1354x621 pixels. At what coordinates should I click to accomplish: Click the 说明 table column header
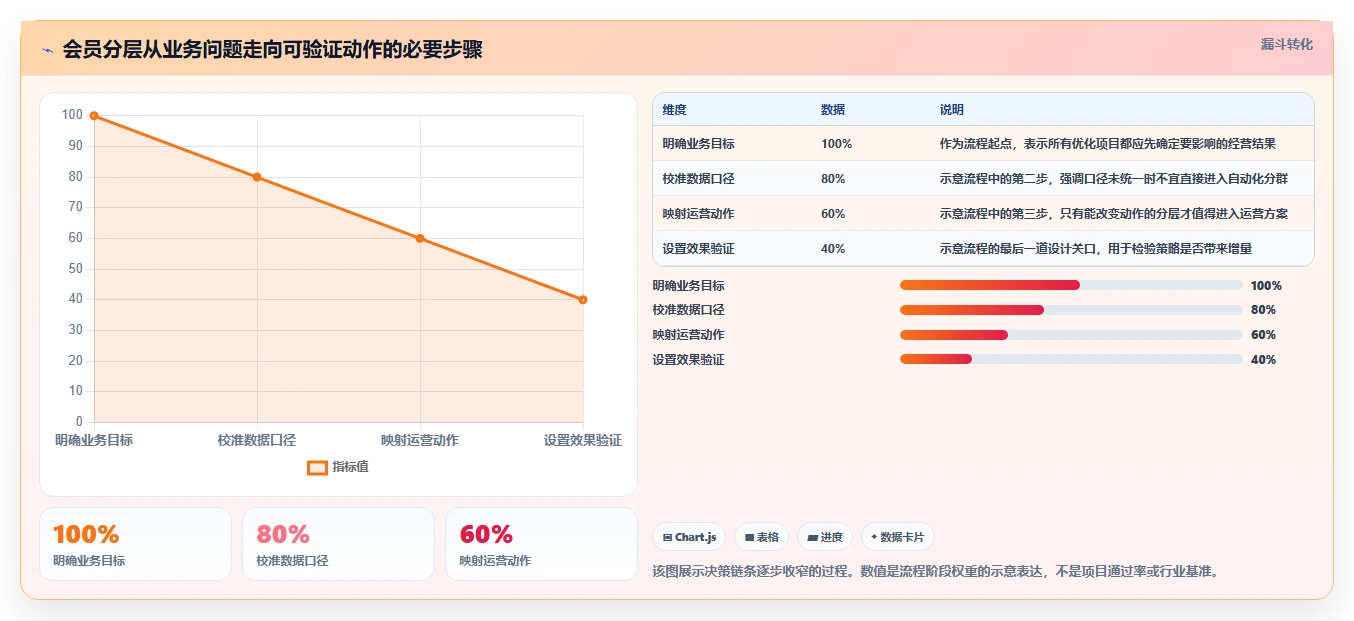[x=952, y=109]
